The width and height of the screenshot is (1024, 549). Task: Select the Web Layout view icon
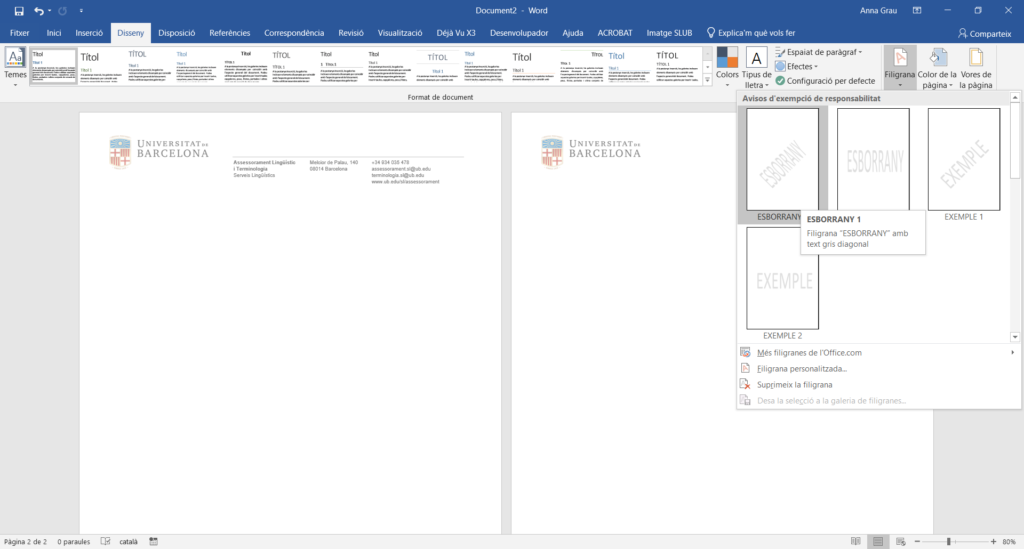(x=903, y=541)
